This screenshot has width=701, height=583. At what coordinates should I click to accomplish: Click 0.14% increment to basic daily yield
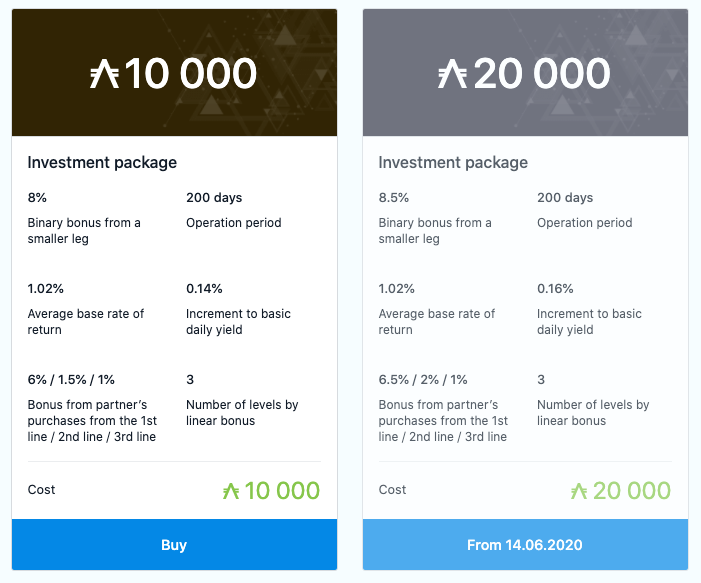pyautogui.click(x=204, y=289)
